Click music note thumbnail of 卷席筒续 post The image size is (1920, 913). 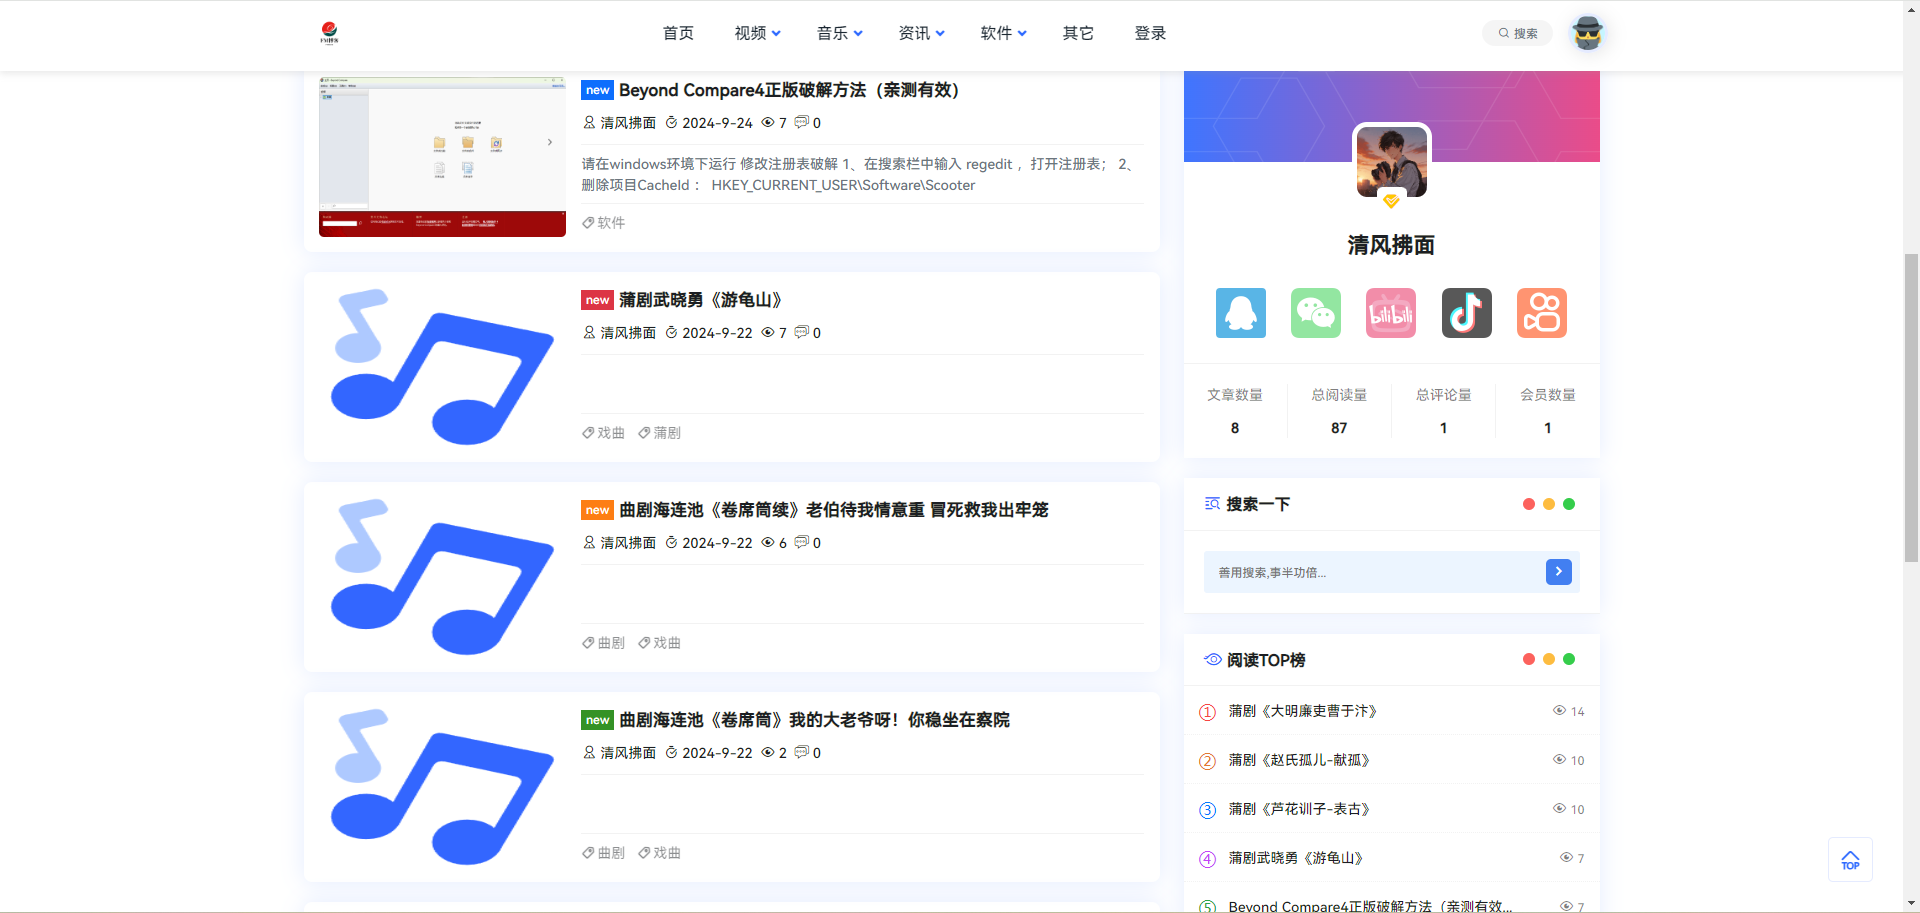442,577
